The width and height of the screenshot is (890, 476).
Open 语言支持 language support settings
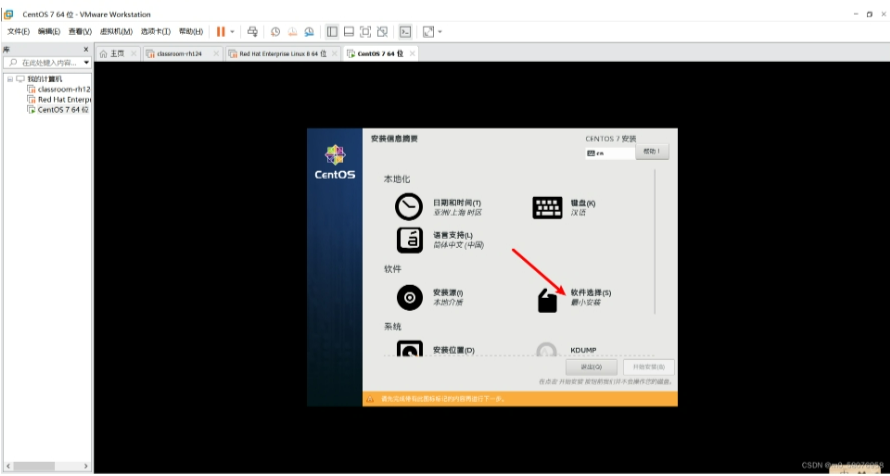[409, 239]
